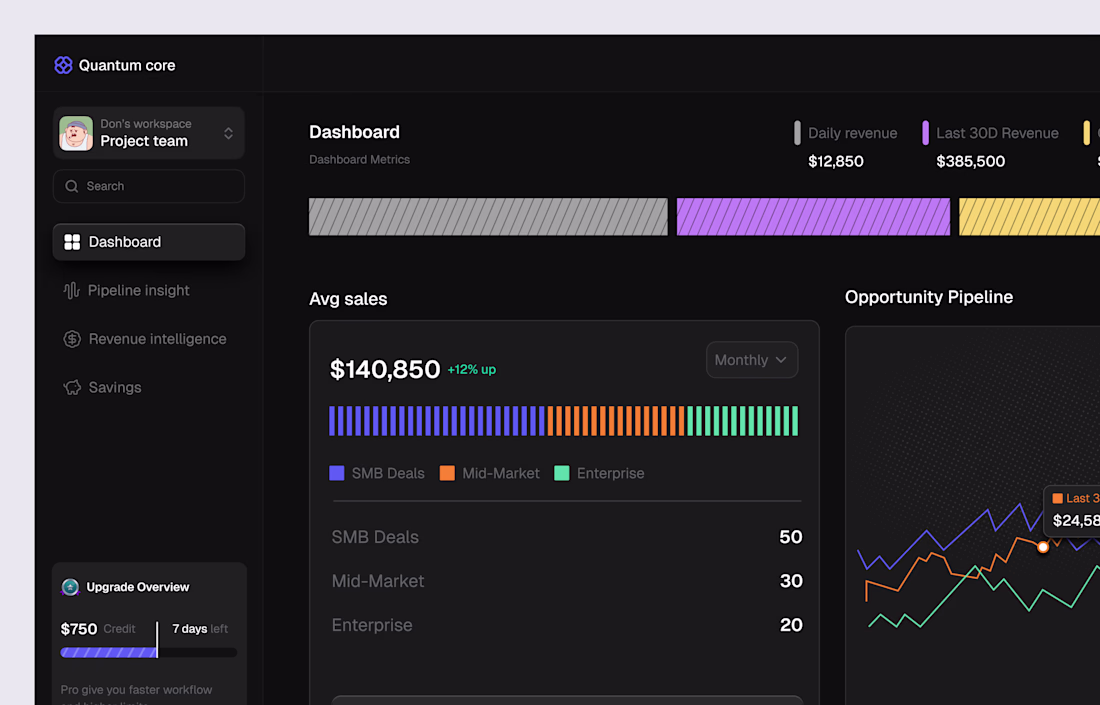Screen dimensions: 1100x705
Task: Click the Pipeline insight waveform icon
Action: pos(72,290)
